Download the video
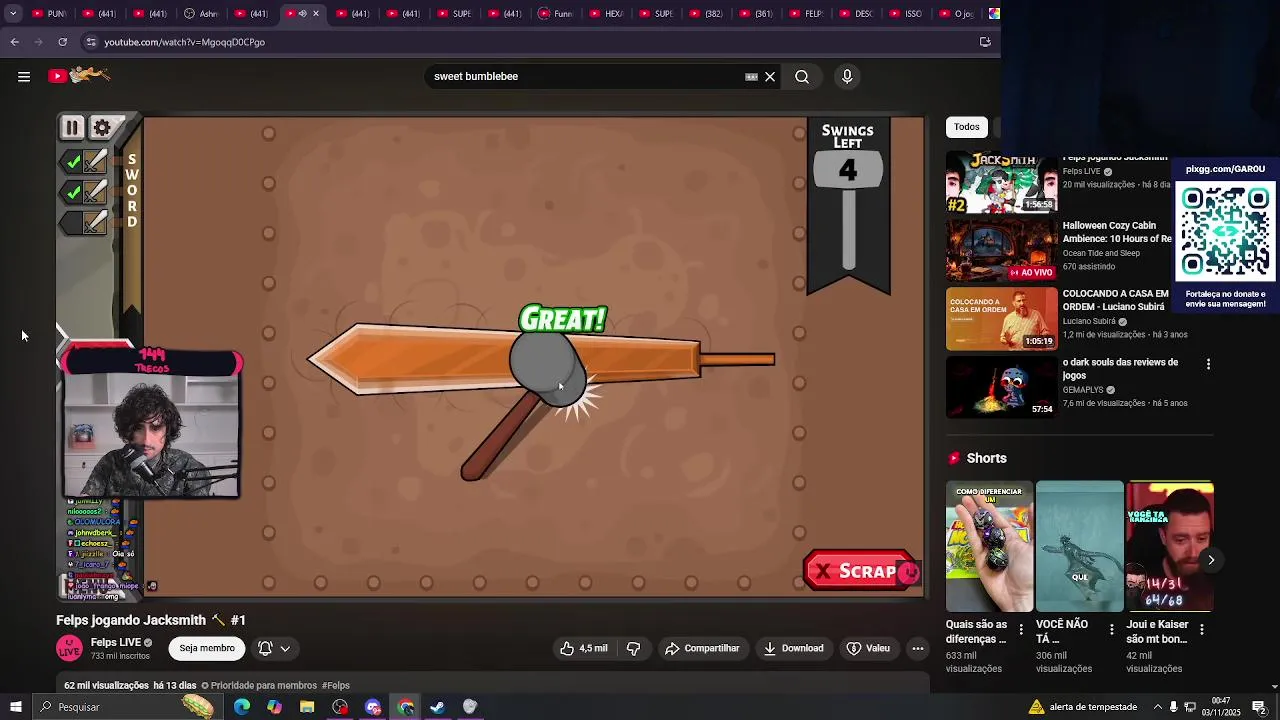The height and width of the screenshot is (720, 1280). tap(793, 648)
